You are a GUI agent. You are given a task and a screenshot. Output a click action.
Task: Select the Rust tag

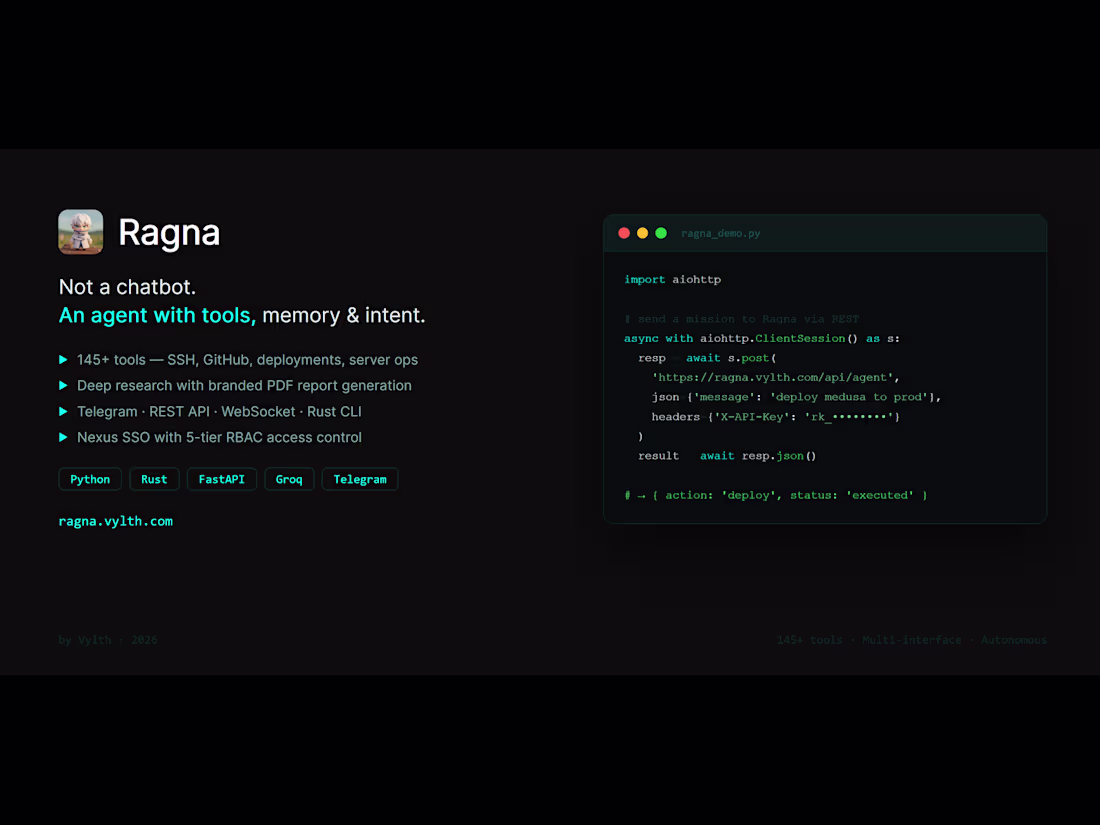pos(154,479)
